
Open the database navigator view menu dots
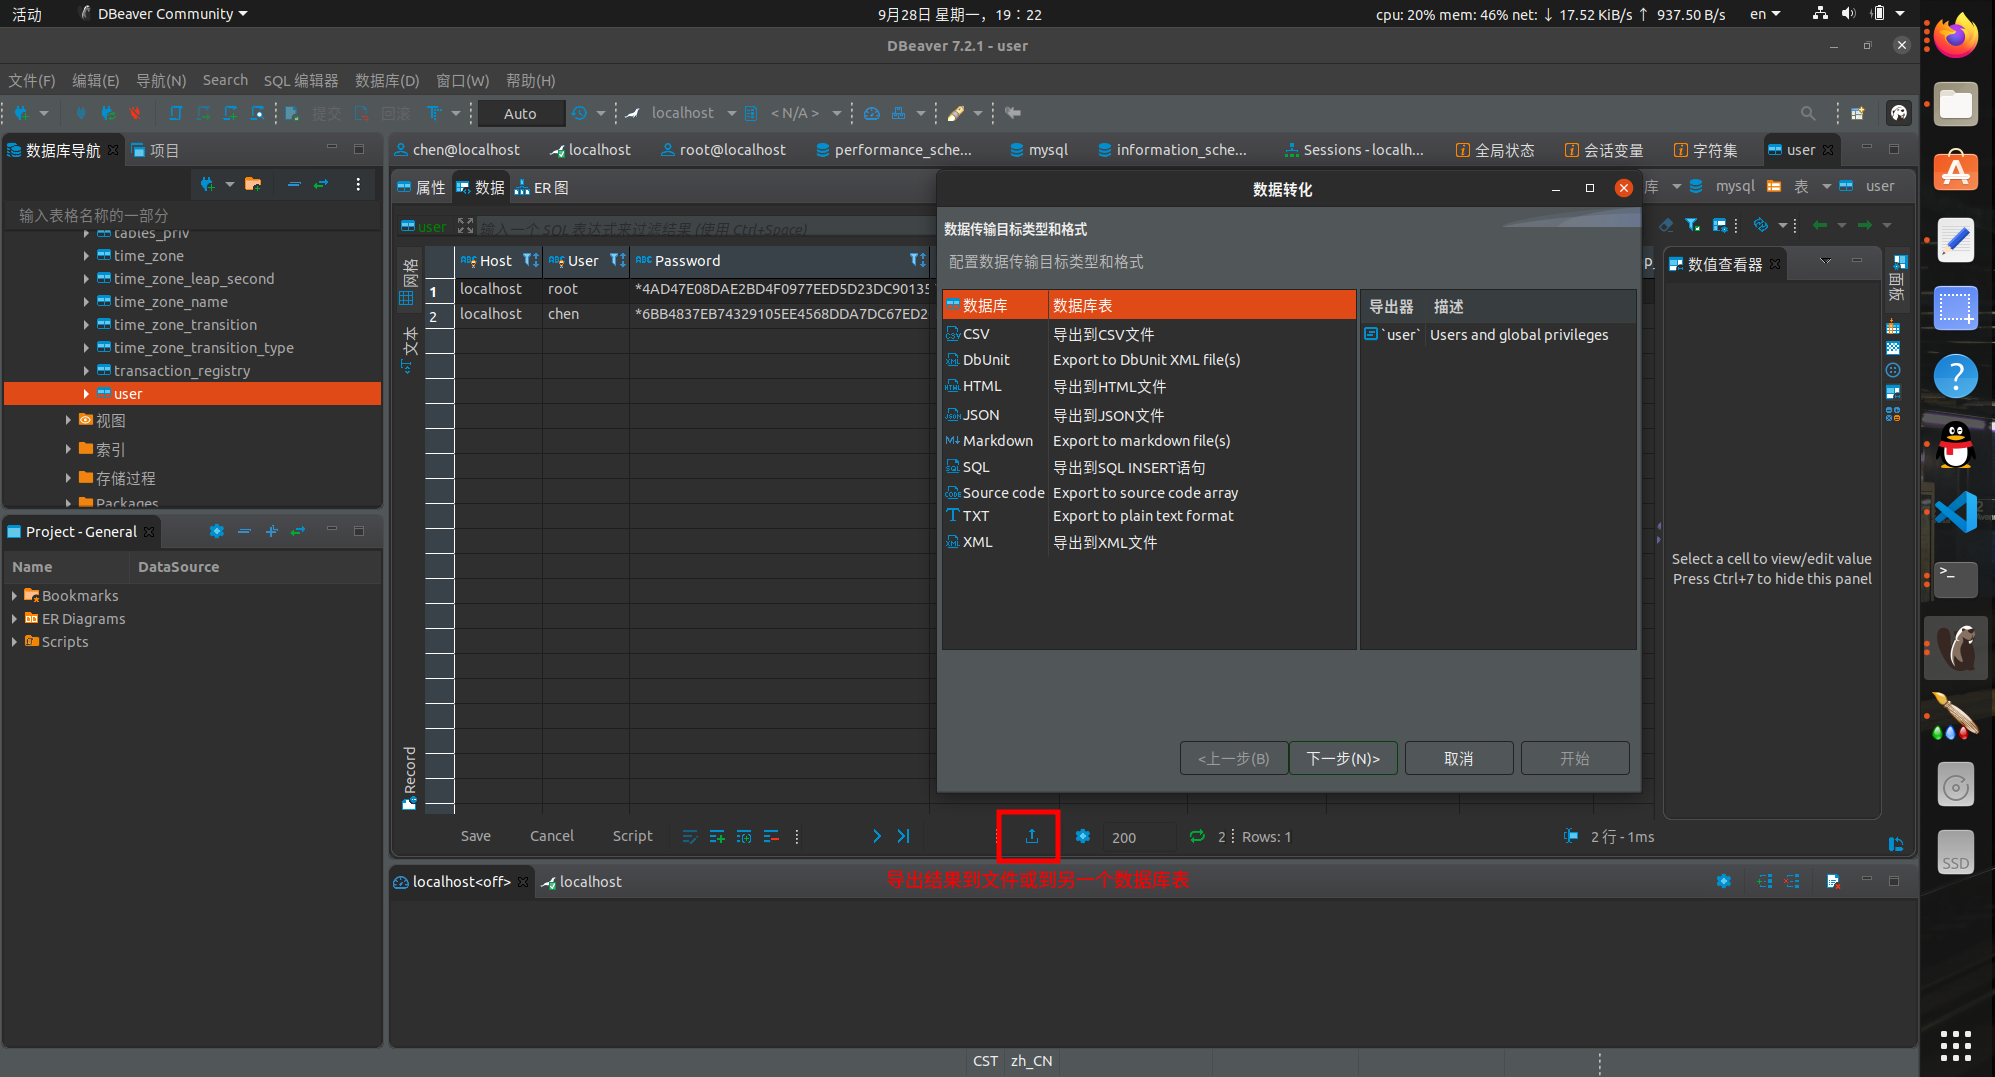pyautogui.click(x=358, y=184)
